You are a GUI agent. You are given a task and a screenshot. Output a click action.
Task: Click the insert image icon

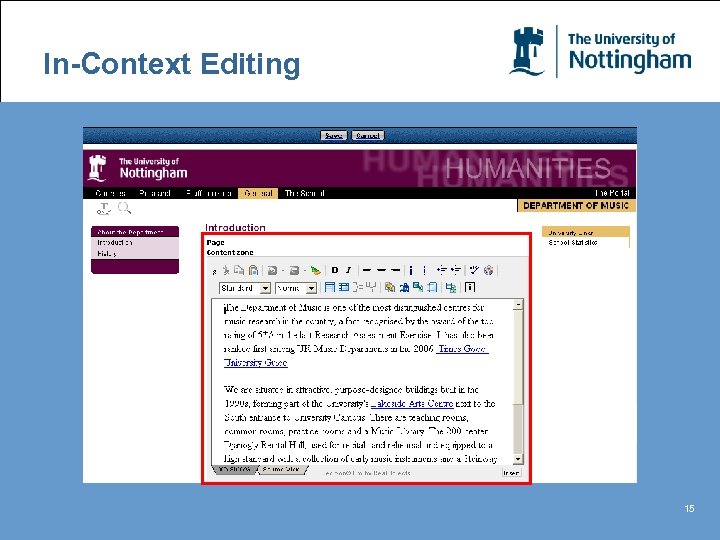coord(418,287)
